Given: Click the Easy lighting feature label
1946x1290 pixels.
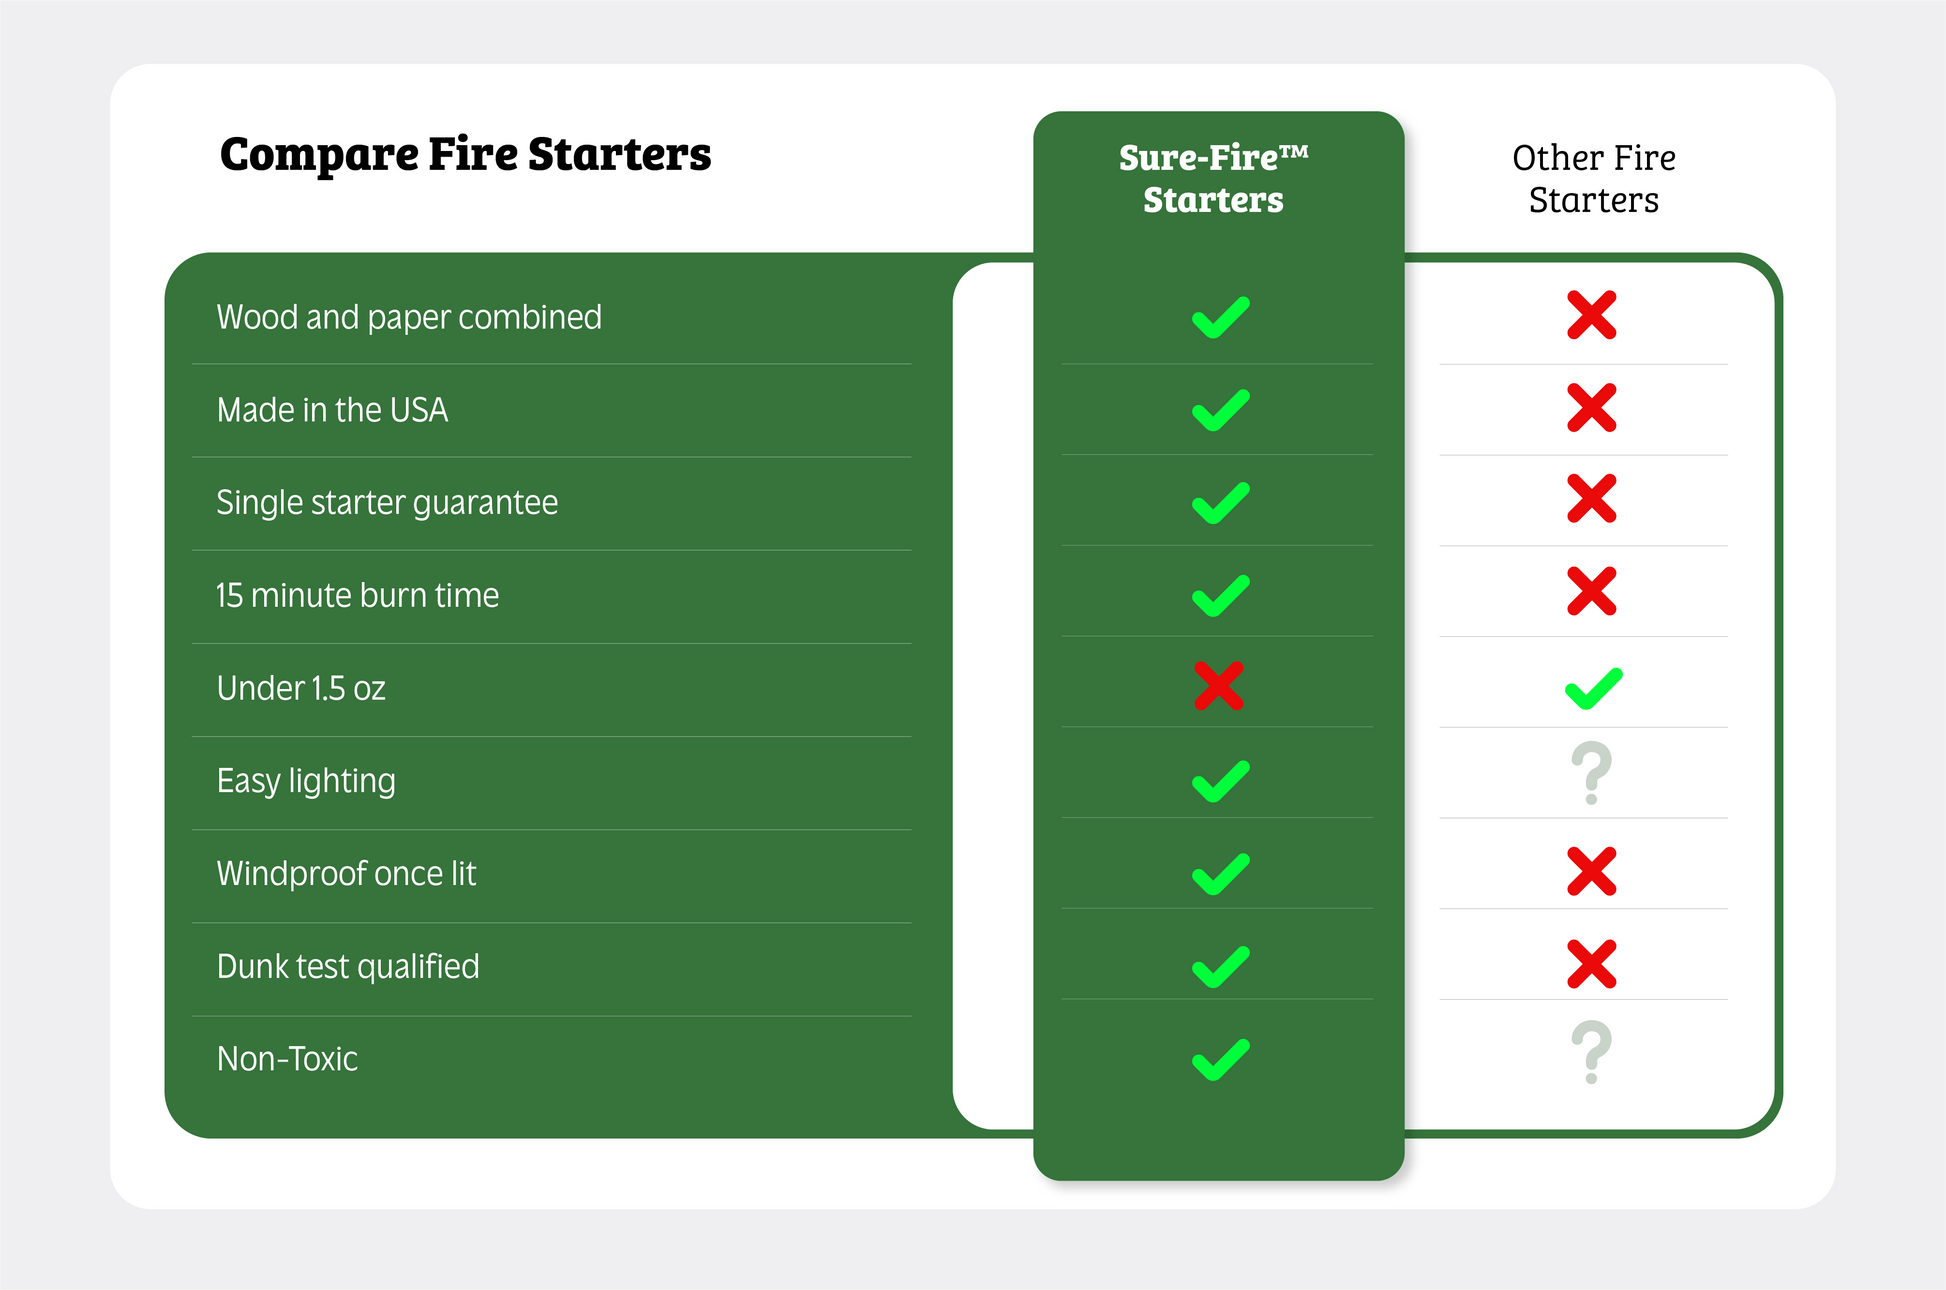Looking at the screenshot, I should coord(306,781).
